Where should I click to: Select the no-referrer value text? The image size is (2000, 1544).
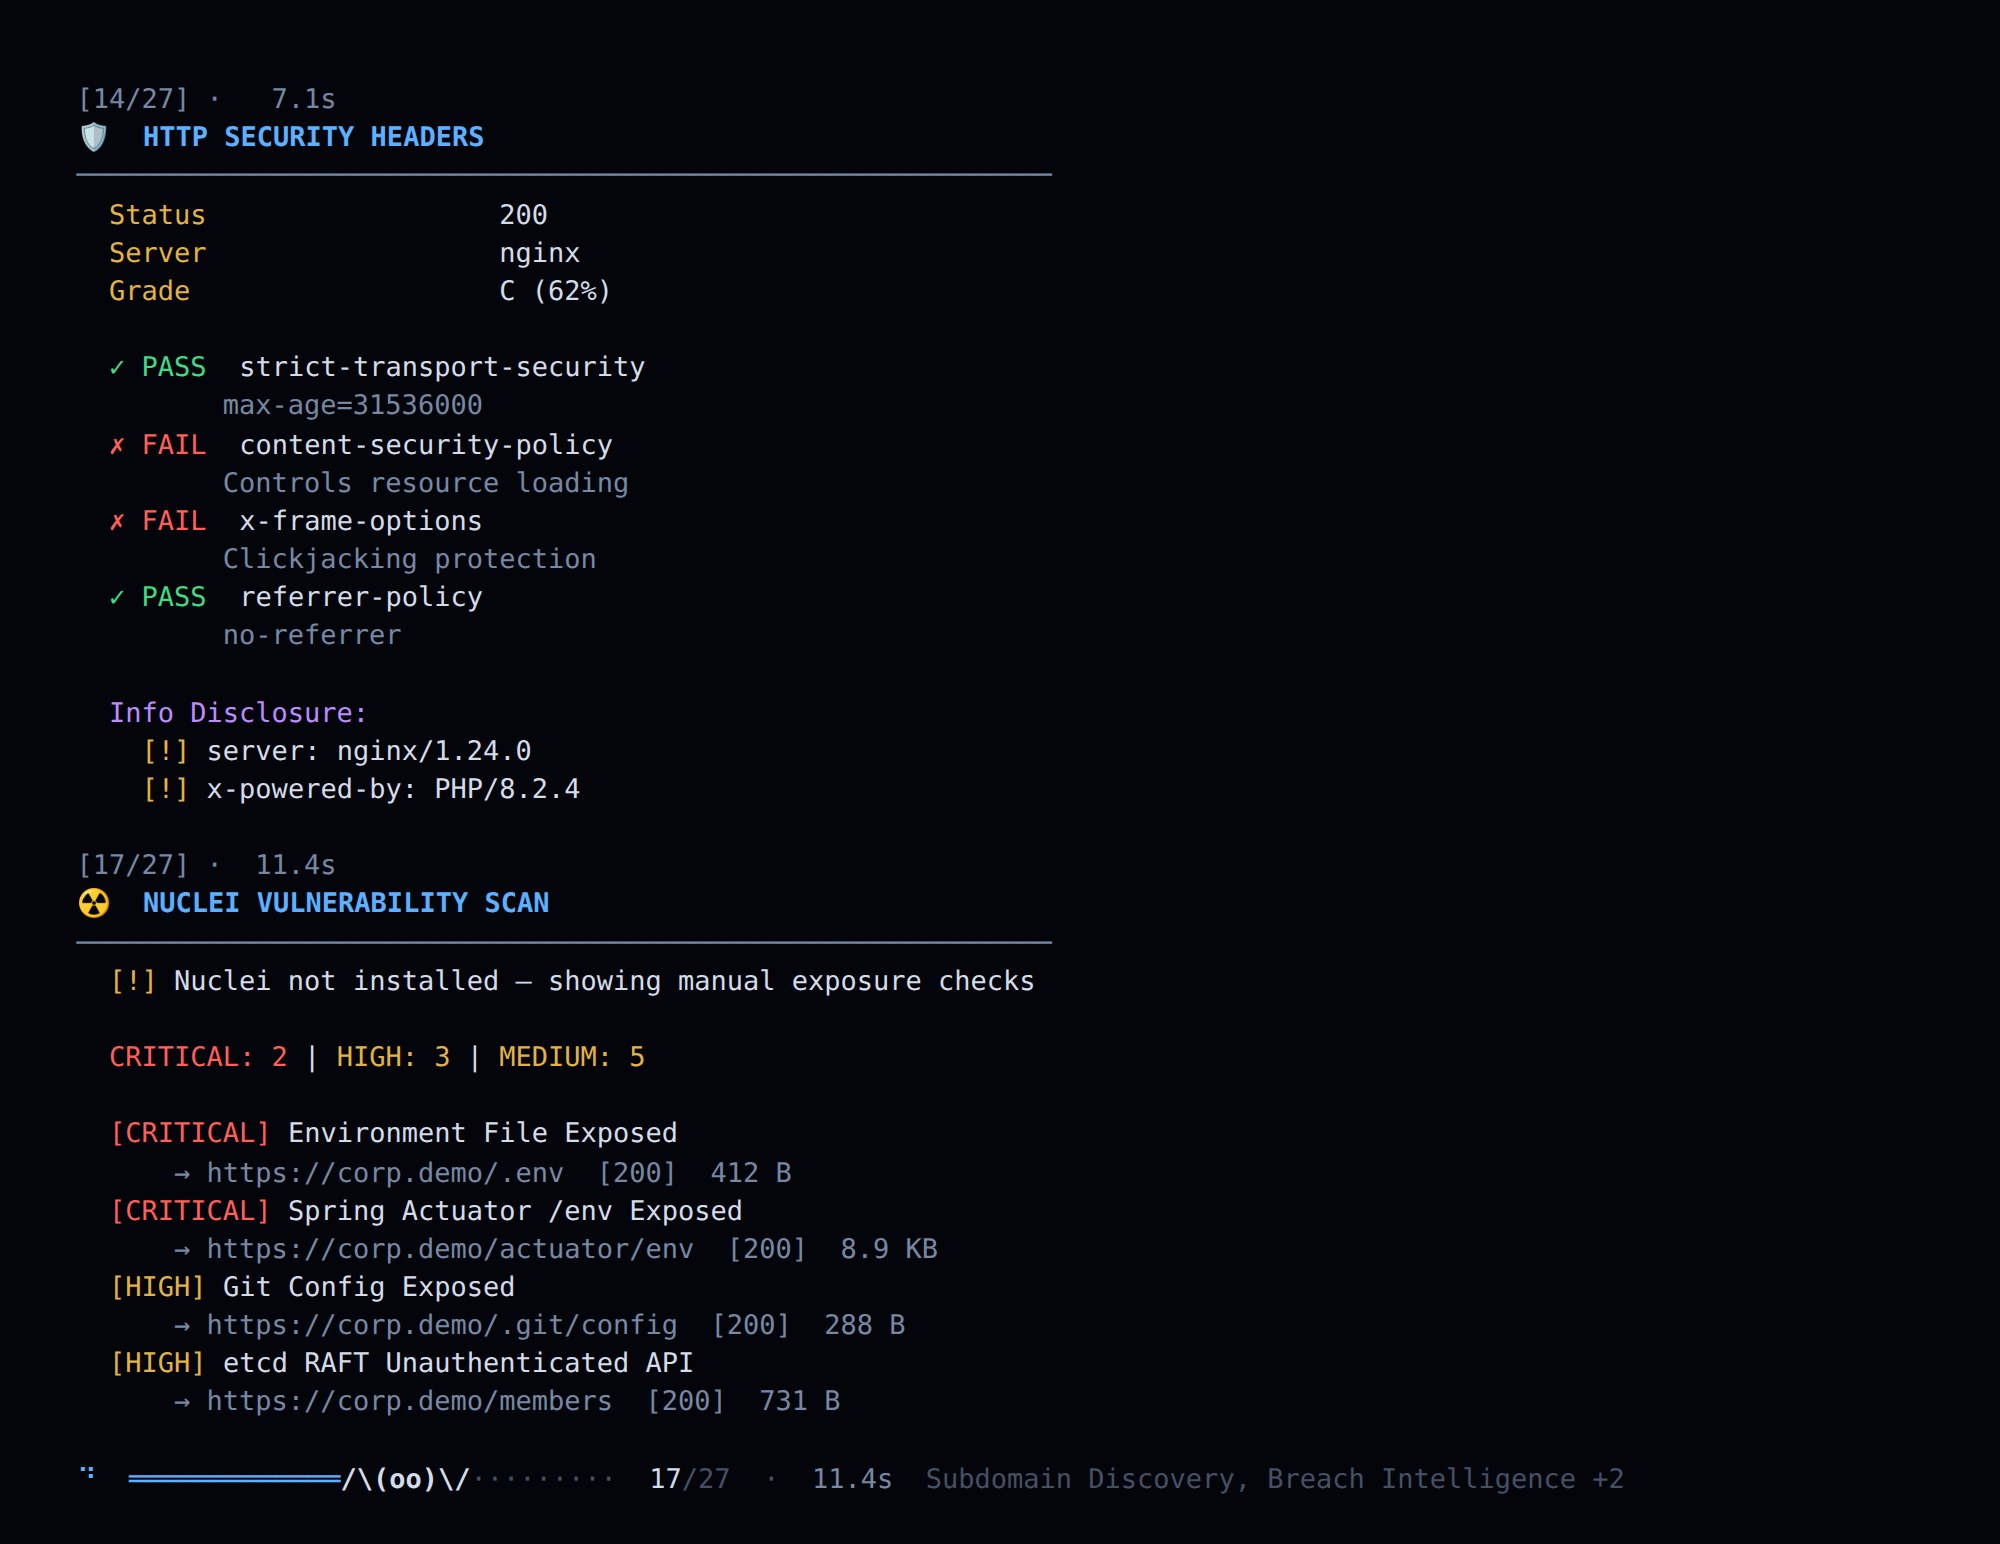[x=312, y=635]
